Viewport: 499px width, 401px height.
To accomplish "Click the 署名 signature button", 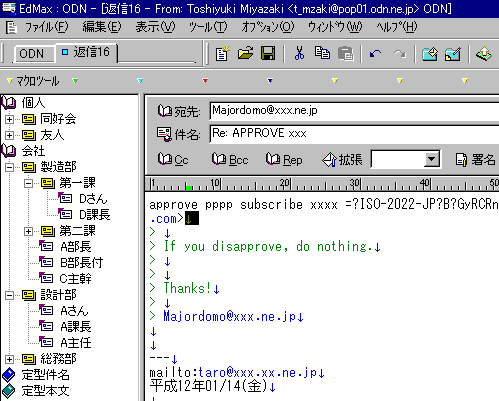I will point(475,160).
